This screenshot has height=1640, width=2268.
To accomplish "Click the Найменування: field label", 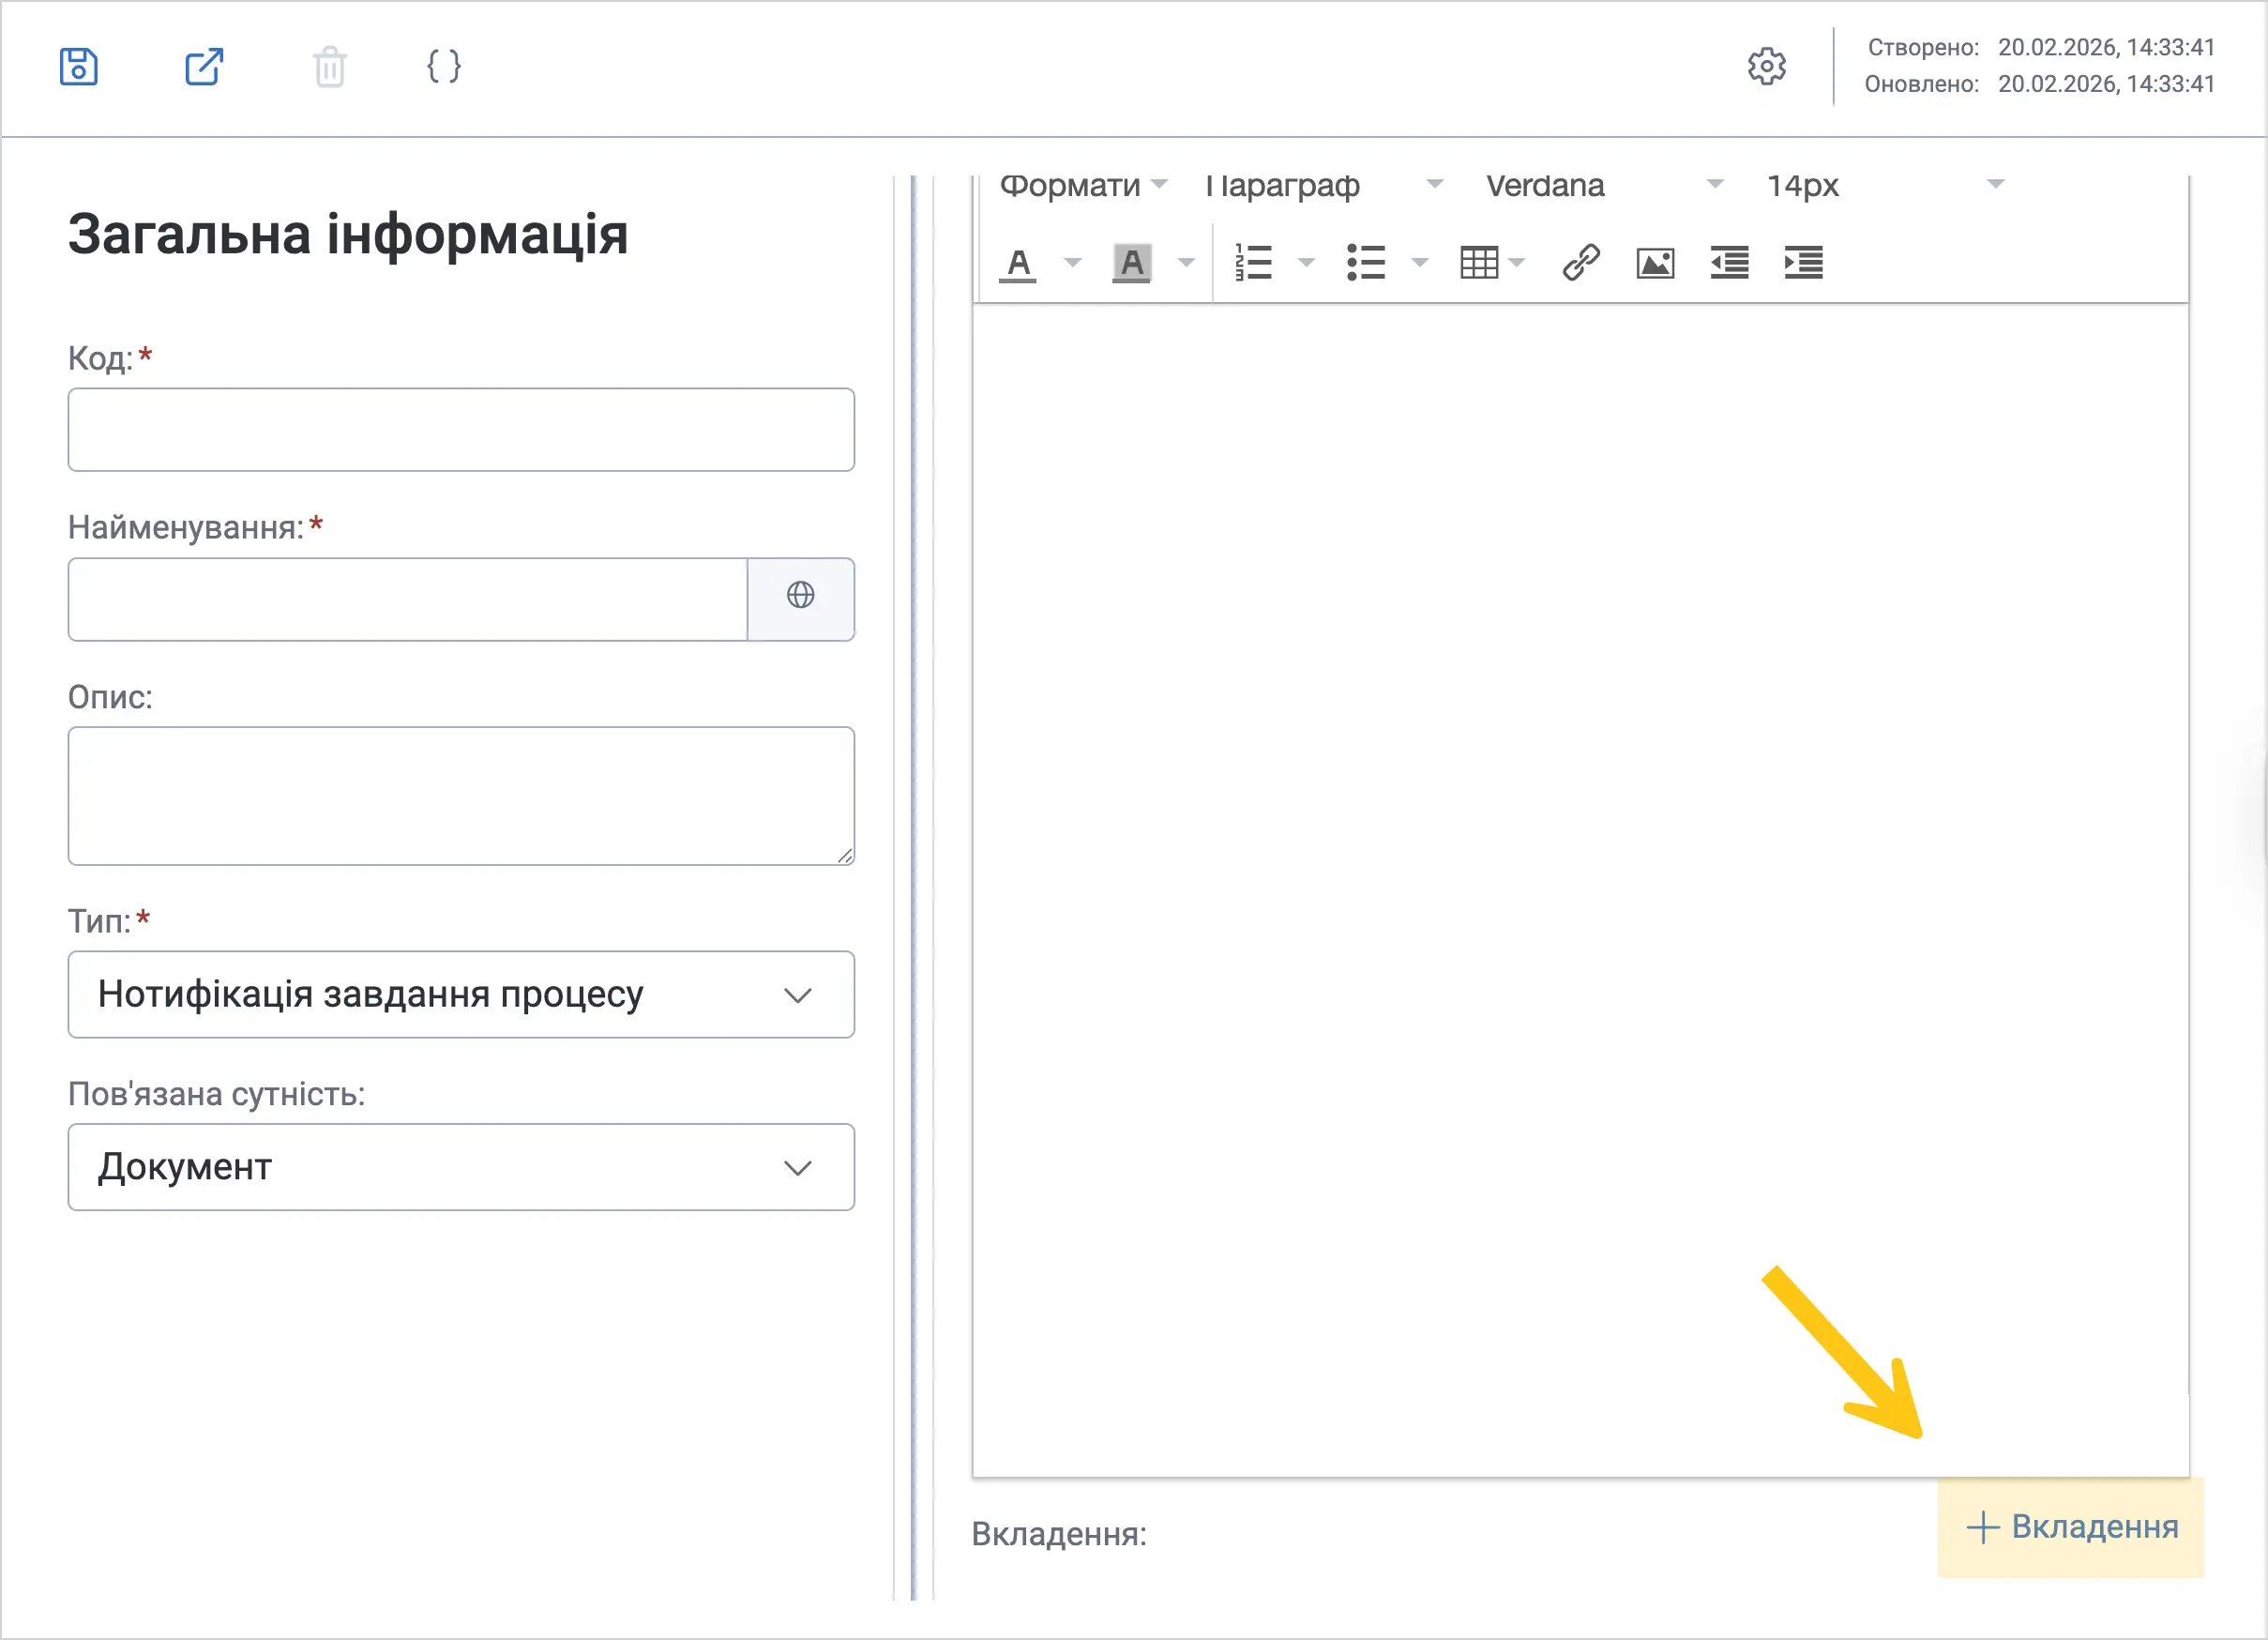I will point(186,527).
